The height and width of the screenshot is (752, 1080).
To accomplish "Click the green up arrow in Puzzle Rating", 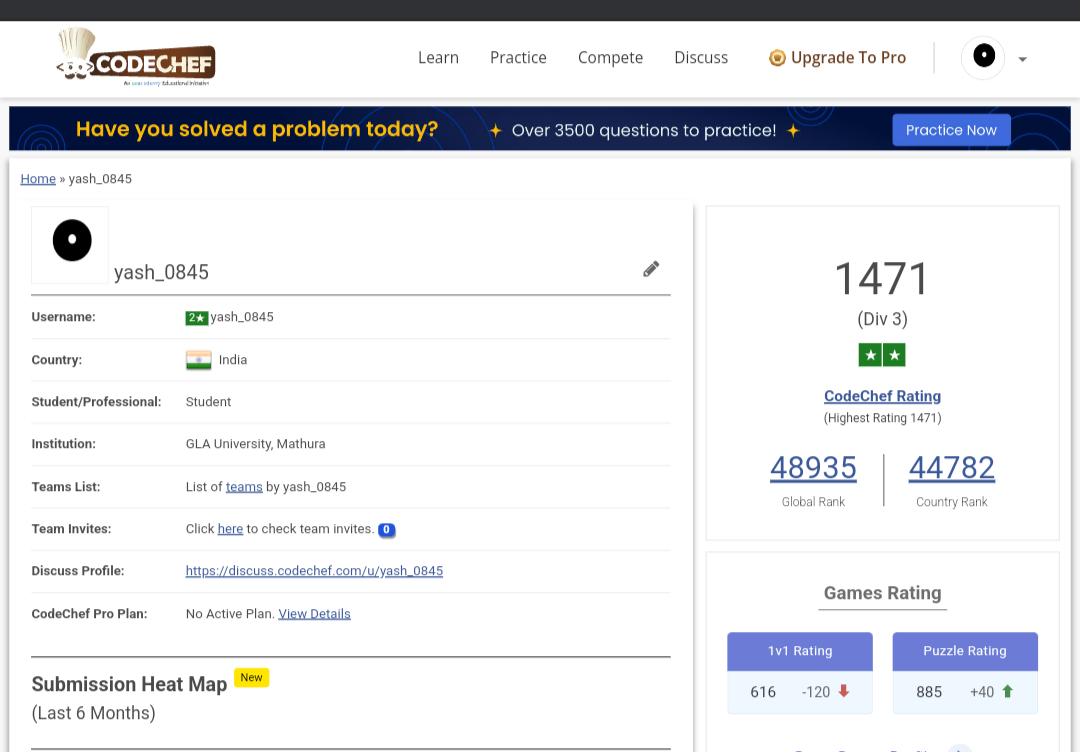I will 1007,691.
